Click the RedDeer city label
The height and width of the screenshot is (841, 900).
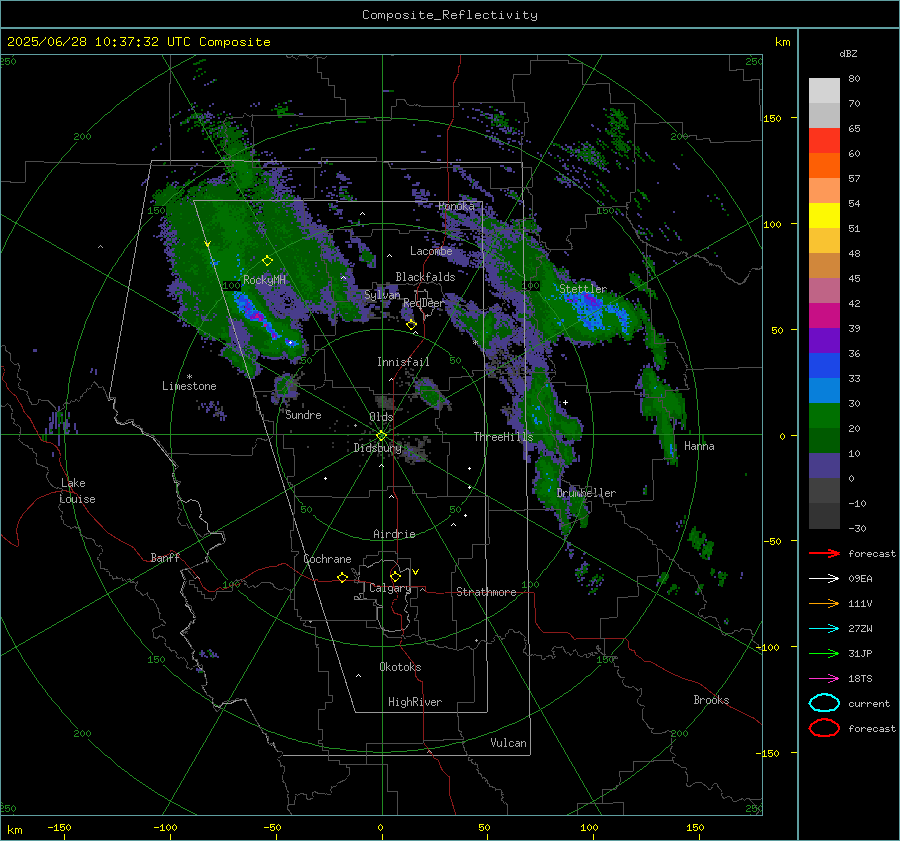click(424, 303)
